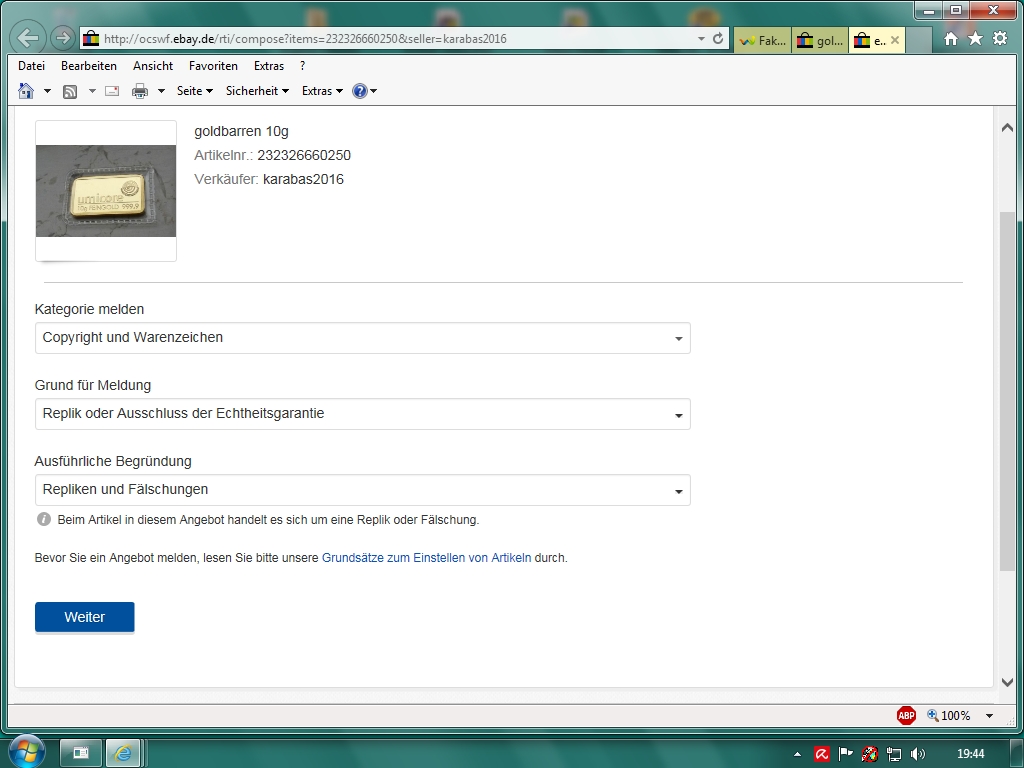The image size is (1024, 768).
Task: Switch to the 'gol...' browser tab
Action: (x=820, y=40)
